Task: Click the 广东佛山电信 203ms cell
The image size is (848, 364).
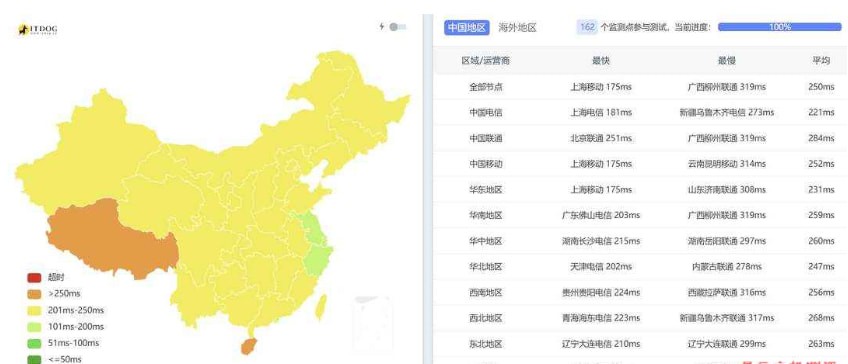Action: (x=600, y=215)
